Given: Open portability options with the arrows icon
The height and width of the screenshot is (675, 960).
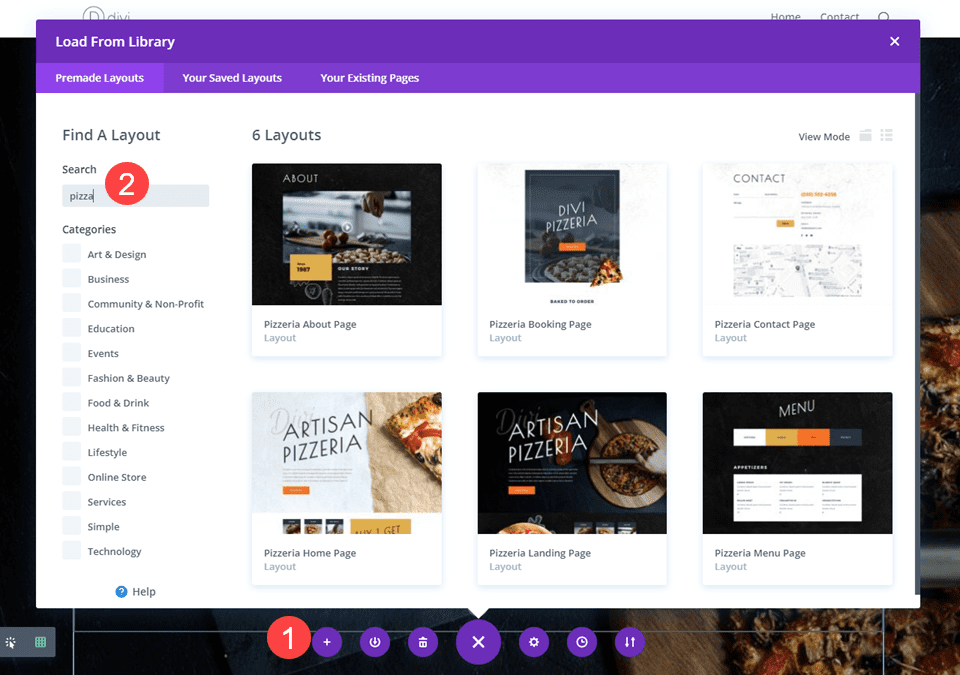Looking at the screenshot, I should (630, 642).
